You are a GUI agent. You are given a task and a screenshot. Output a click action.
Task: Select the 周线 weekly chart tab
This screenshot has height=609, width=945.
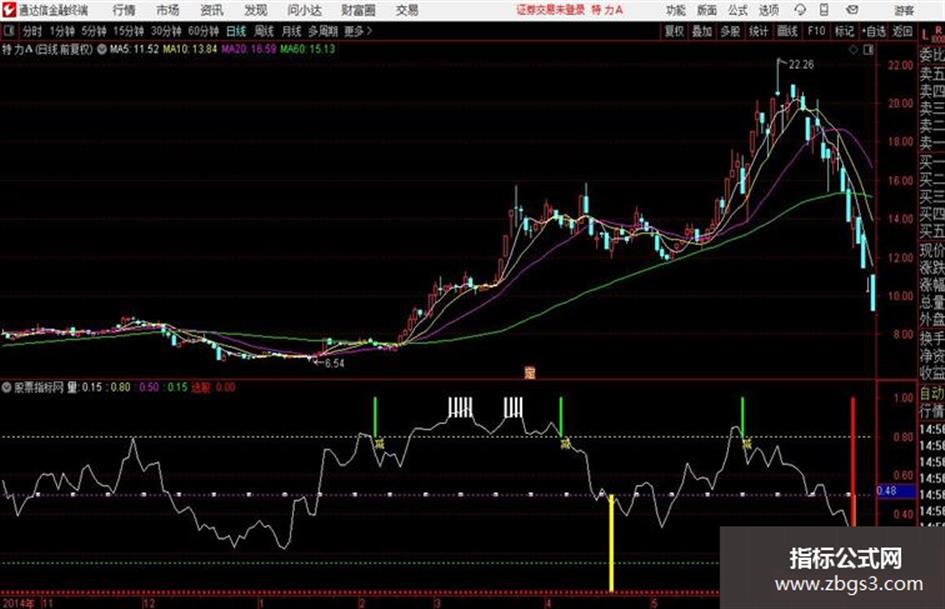coord(264,31)
